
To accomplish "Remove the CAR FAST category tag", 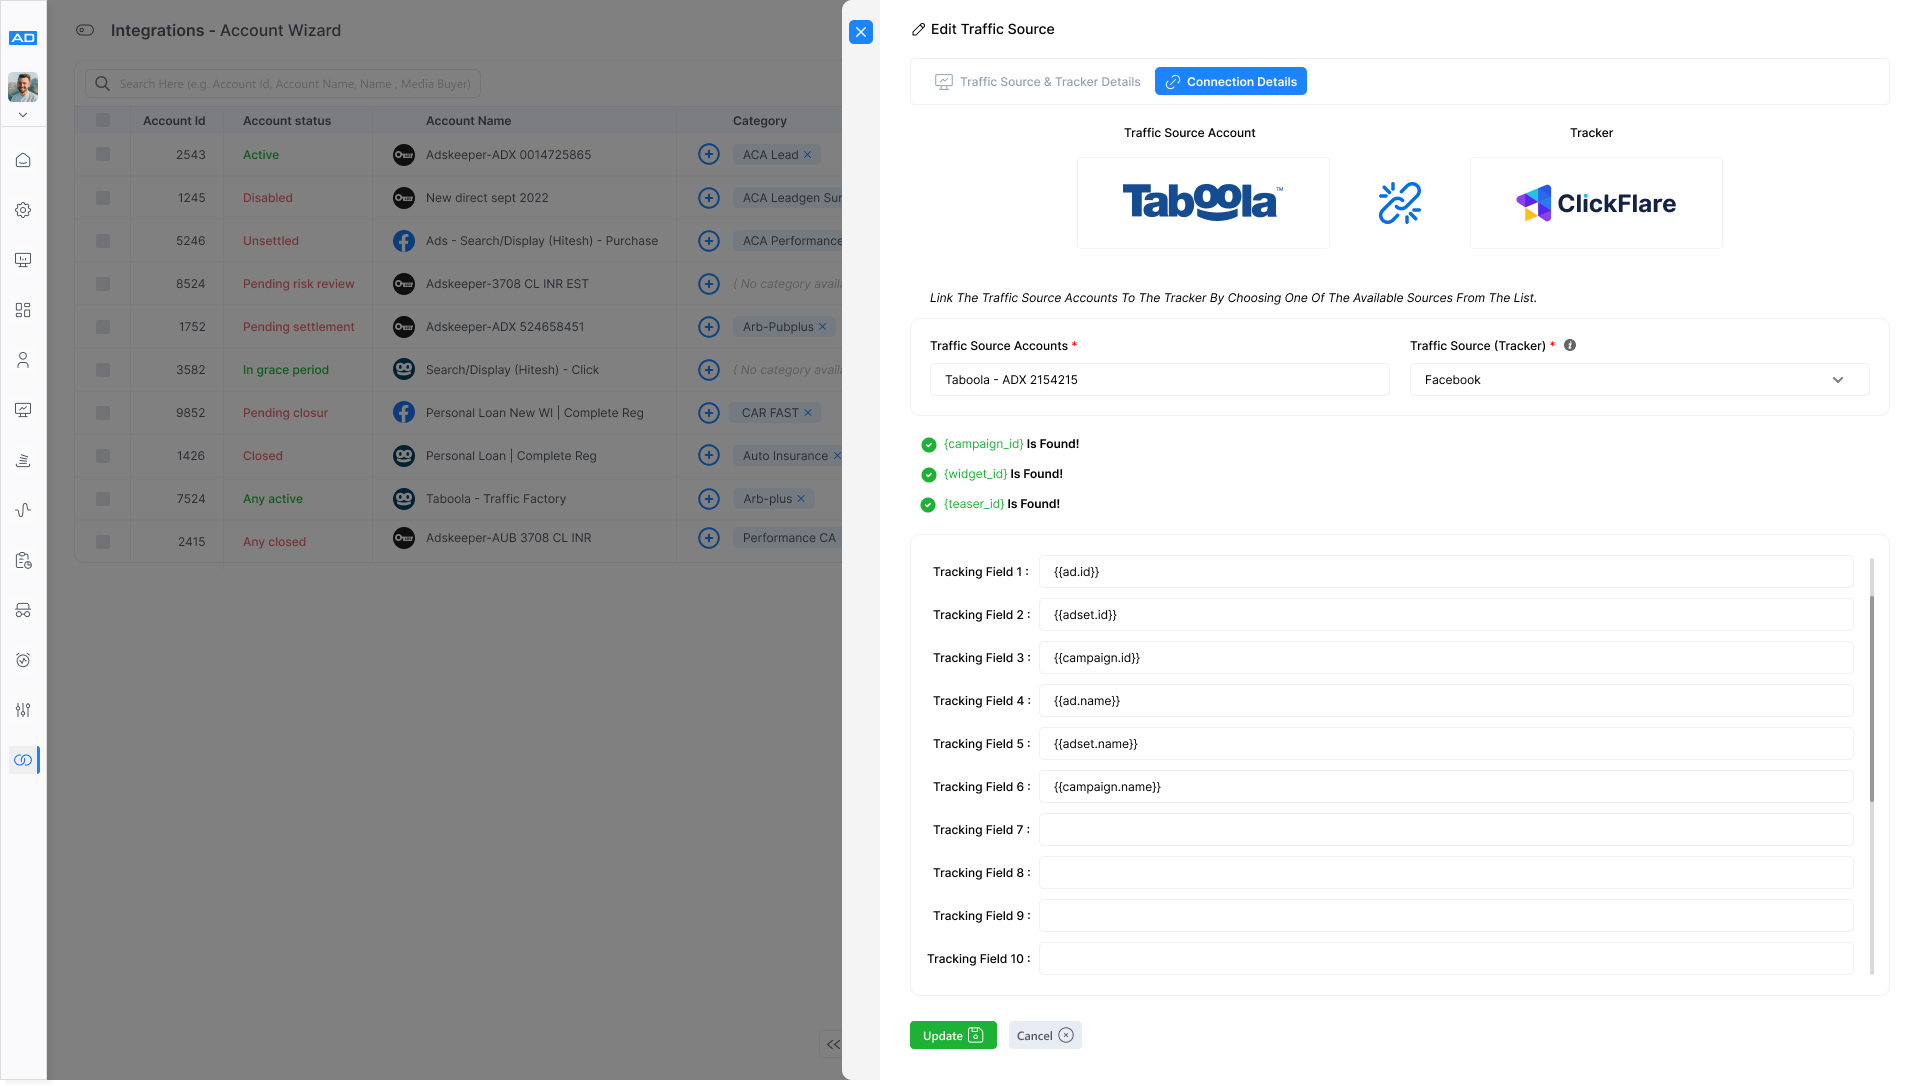I will point(808,413).
